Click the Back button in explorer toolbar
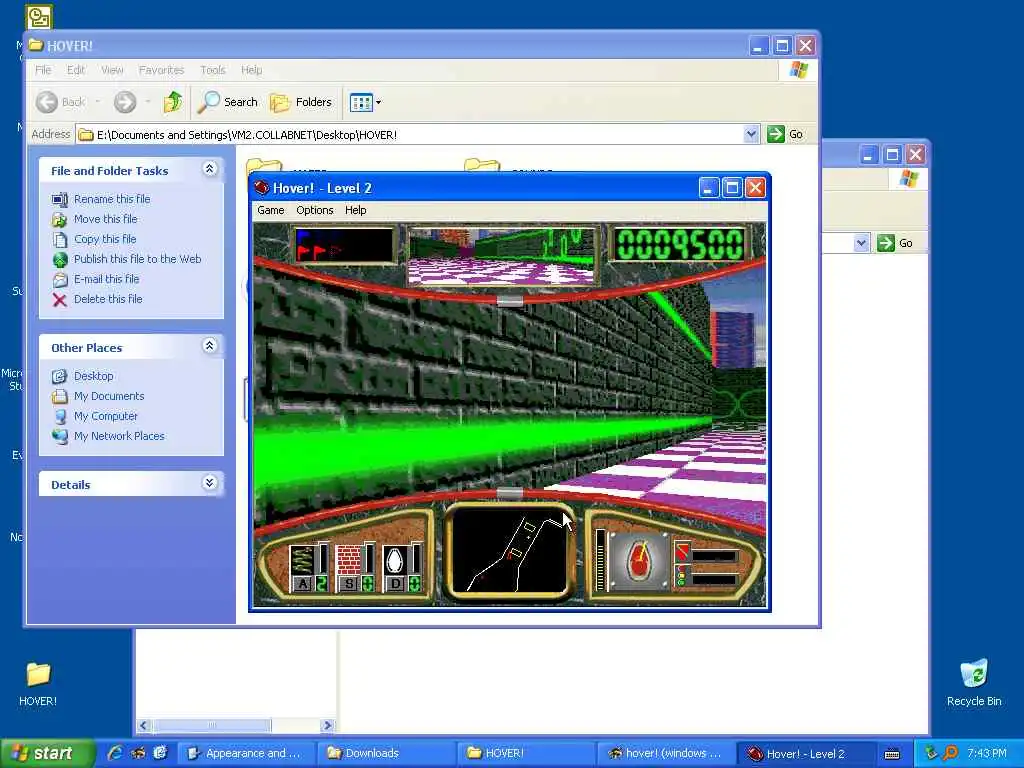This screenshot has height=768, width=1024. pos(61,102)
